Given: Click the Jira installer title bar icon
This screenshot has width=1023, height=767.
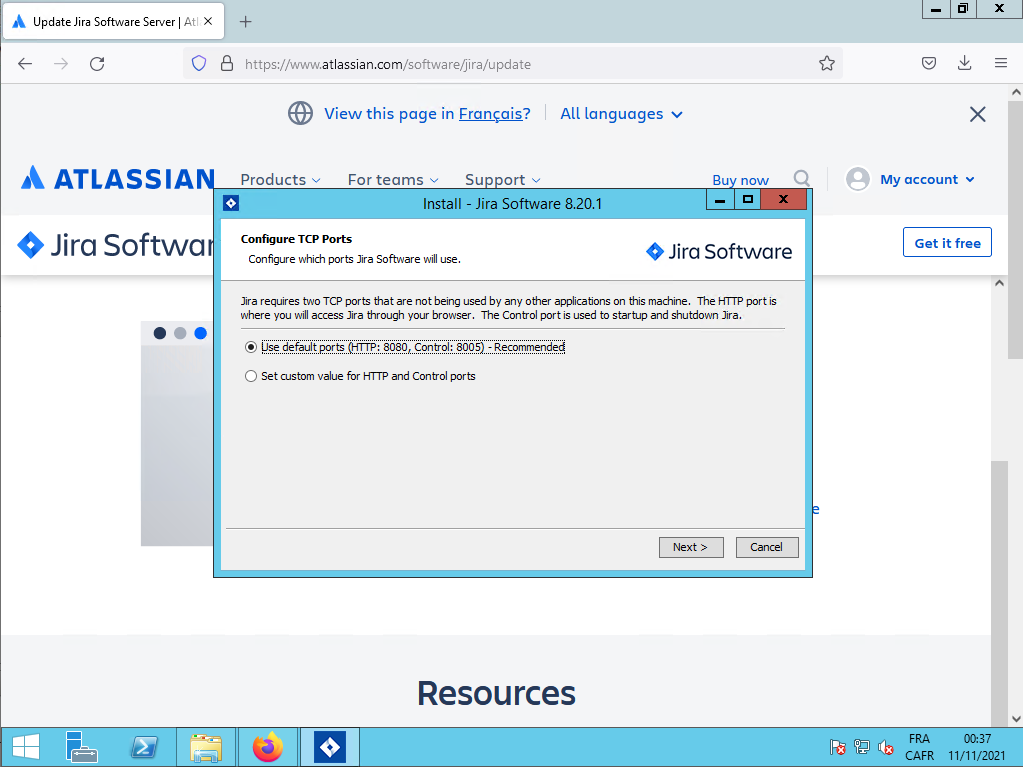Looking at the screenshot, I should (231, 203).
